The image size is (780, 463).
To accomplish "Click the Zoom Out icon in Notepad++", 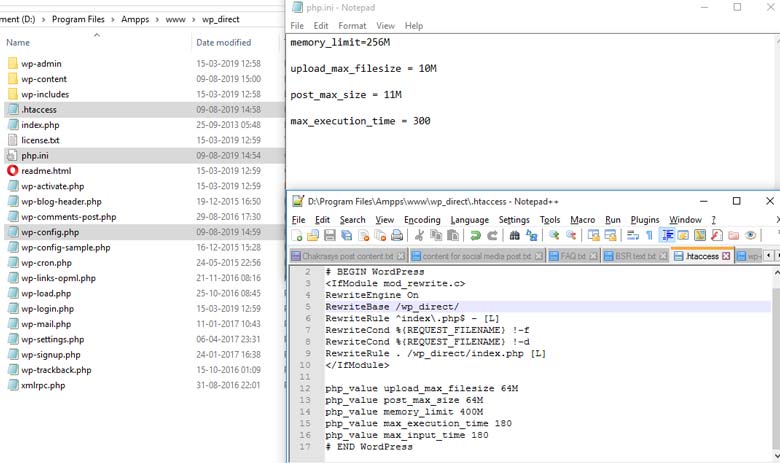I will point(571,235).
